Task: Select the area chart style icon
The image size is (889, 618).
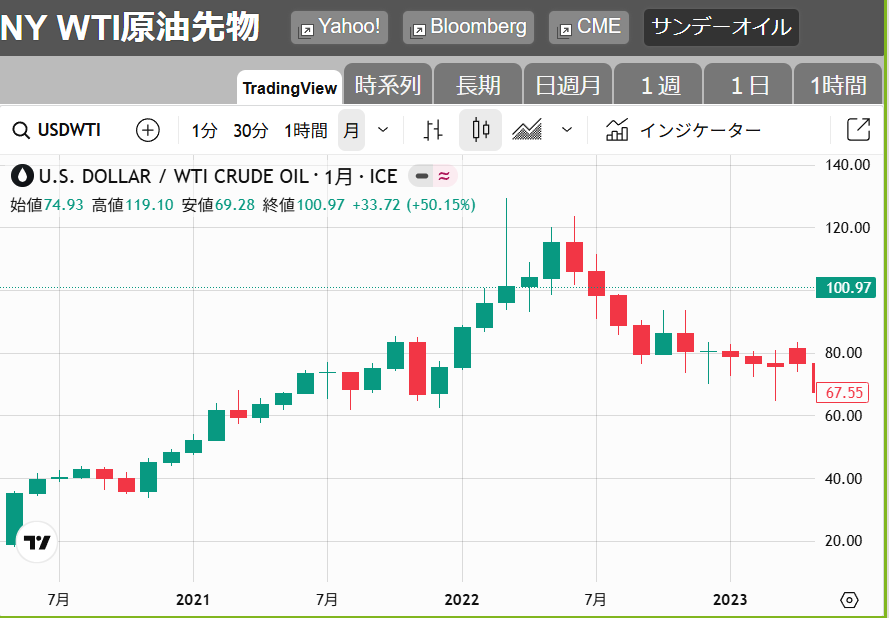Action: tap(527, 130)
